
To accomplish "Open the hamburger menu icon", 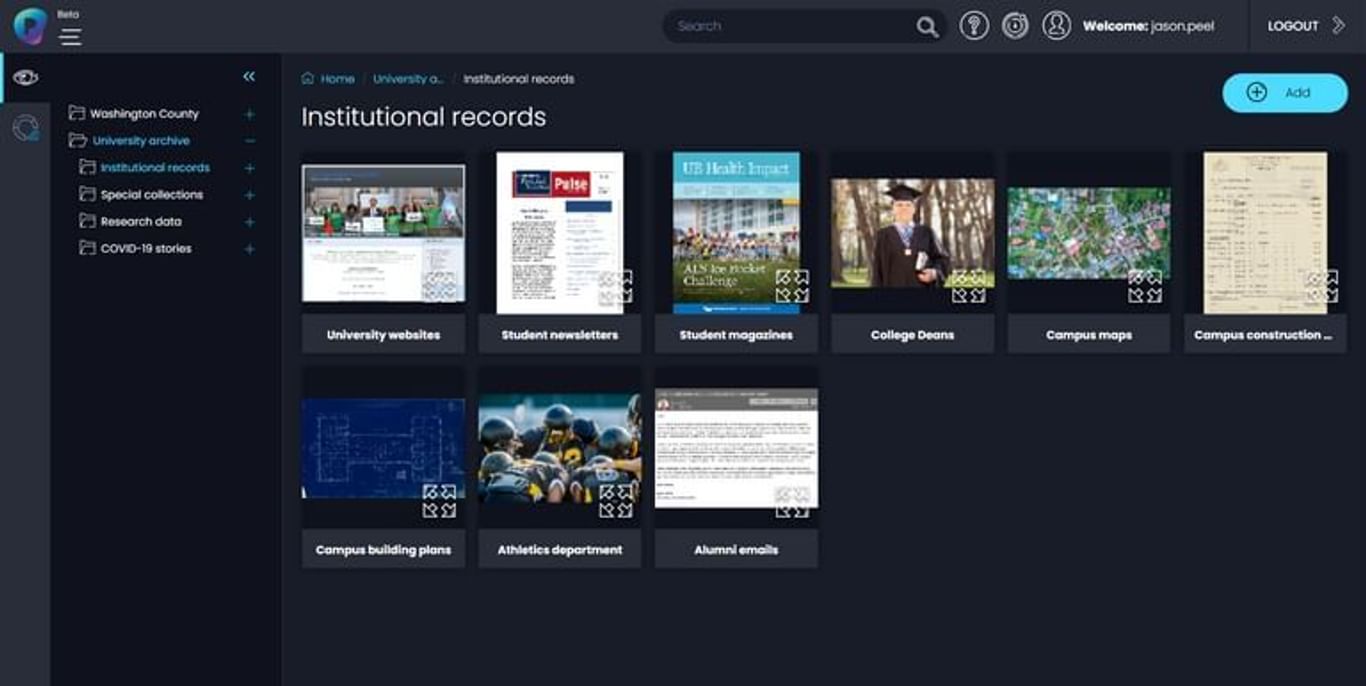I will [x=70, y=37].
